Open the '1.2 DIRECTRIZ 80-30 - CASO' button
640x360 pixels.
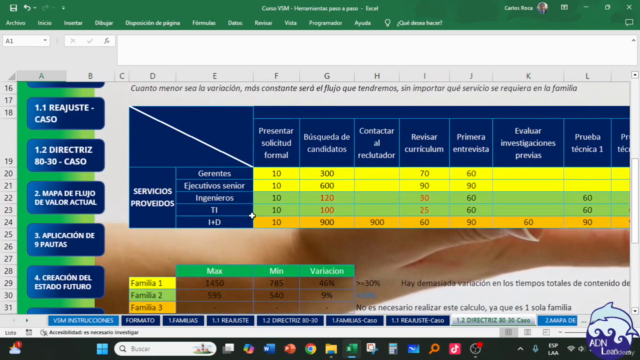coord(65,156)
